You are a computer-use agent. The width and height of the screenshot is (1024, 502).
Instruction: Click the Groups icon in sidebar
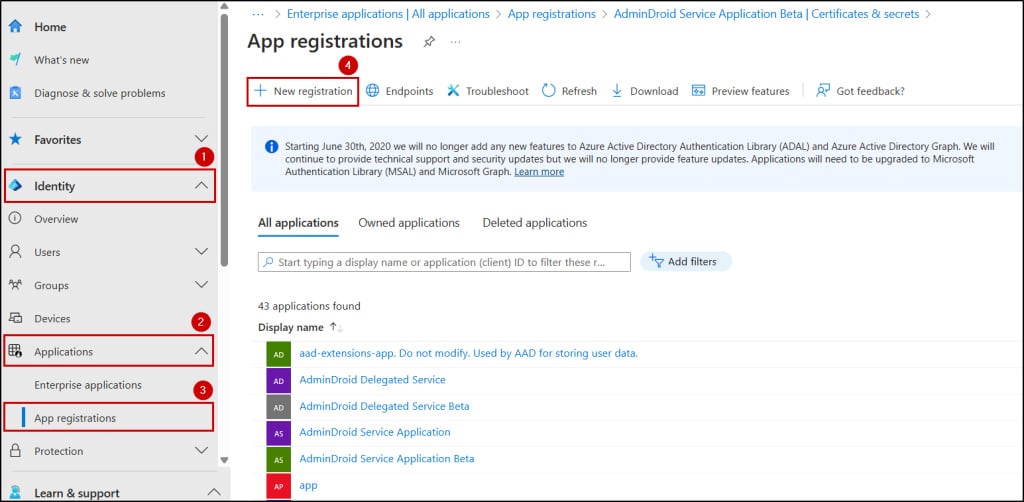(15, 285)
